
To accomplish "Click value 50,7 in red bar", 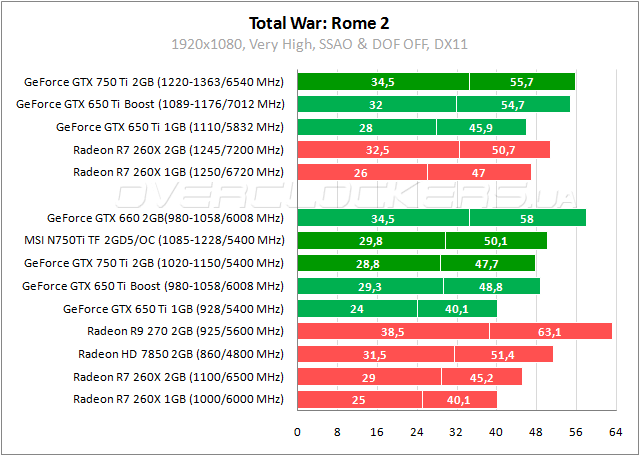I will coord(504,150).
